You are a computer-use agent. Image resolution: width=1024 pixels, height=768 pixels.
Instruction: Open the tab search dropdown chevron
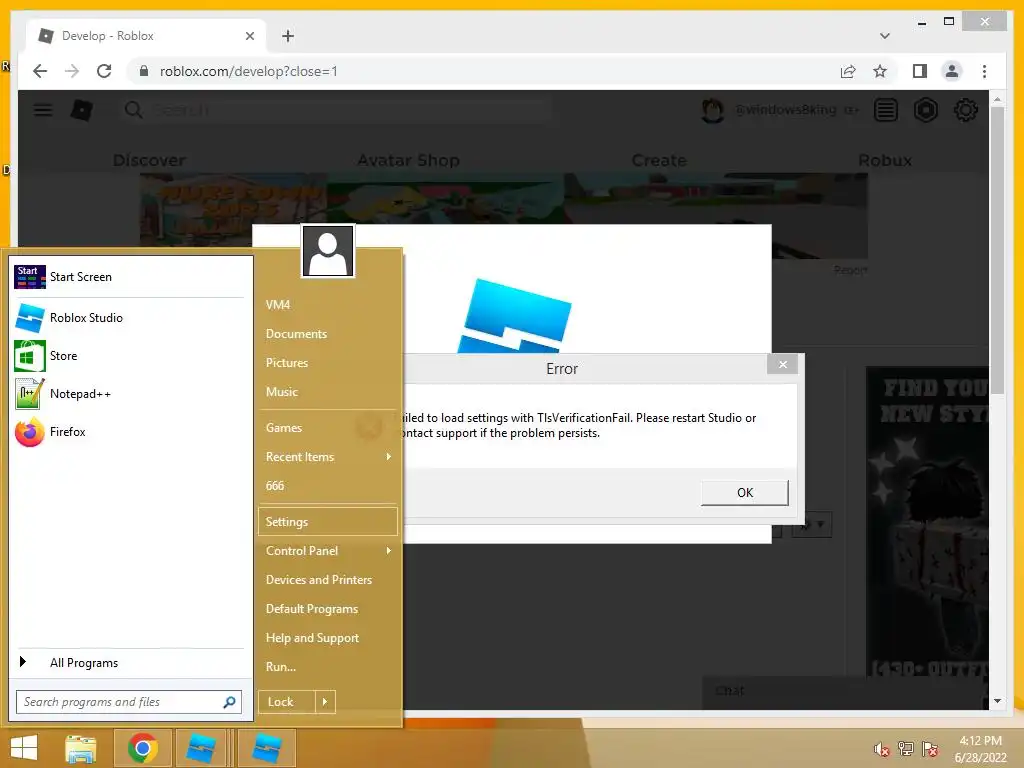(x=884, y=36)
